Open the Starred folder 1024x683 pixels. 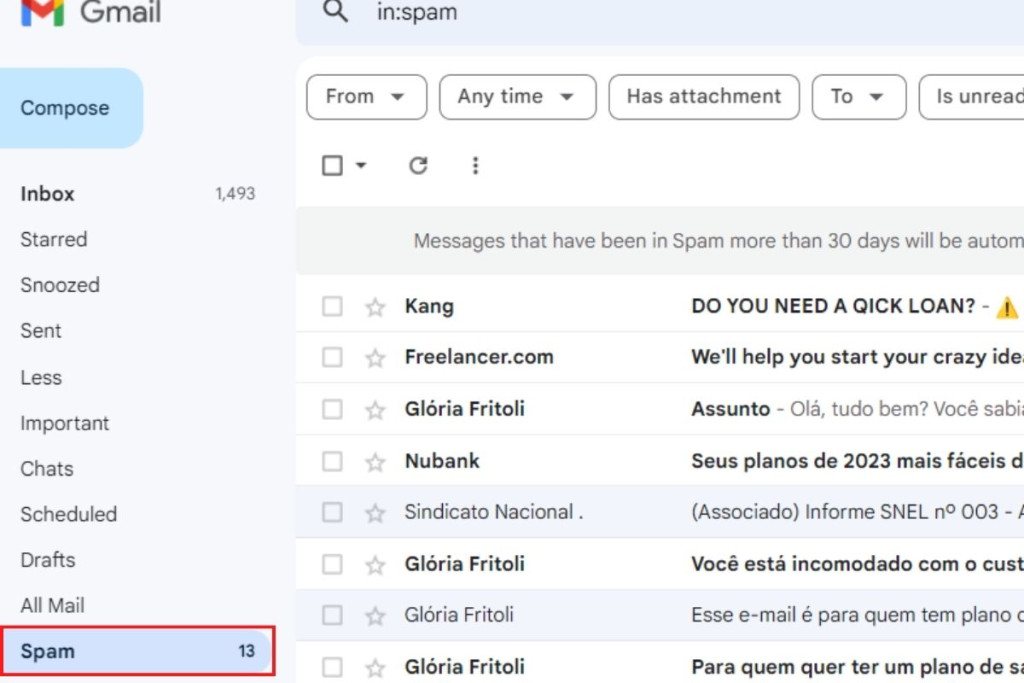point(137,240)
